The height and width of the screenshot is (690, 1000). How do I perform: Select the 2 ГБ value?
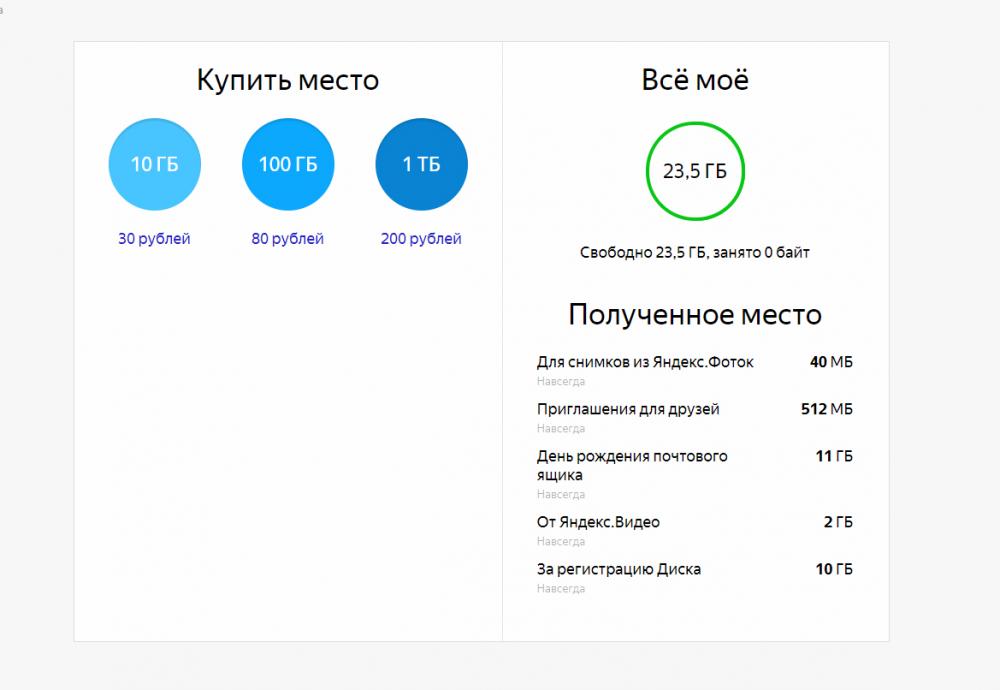click(x=838, y=522)
